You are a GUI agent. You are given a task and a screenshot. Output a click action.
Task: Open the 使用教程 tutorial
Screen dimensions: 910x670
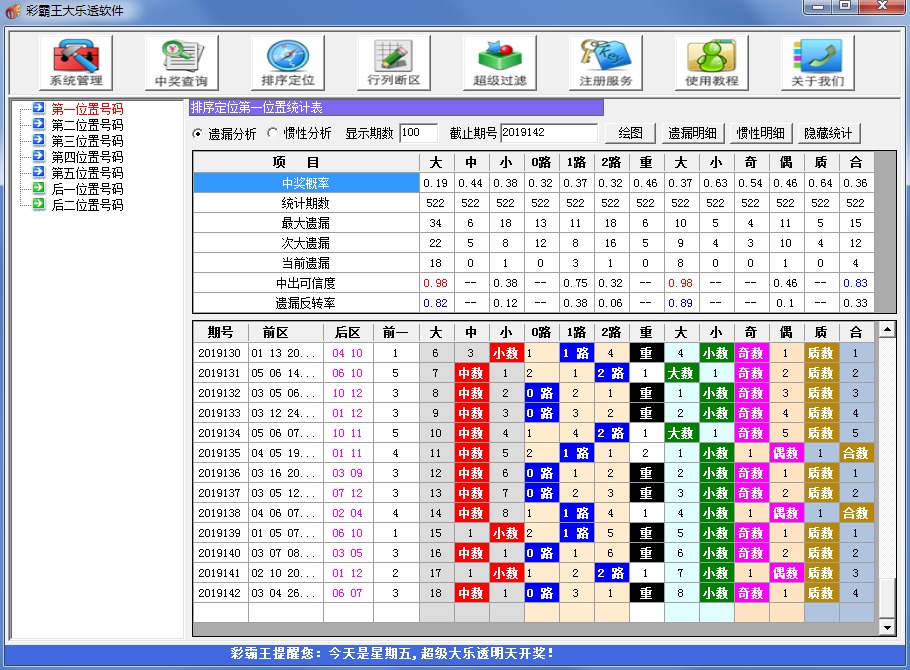[710, 61]
